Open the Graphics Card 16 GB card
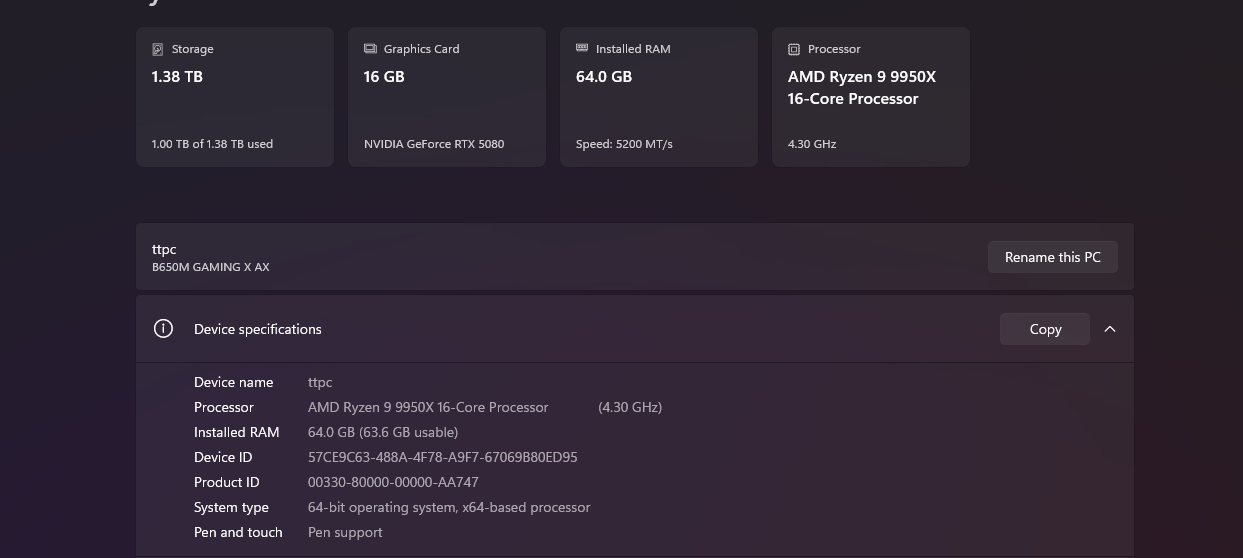 [447, 97]
